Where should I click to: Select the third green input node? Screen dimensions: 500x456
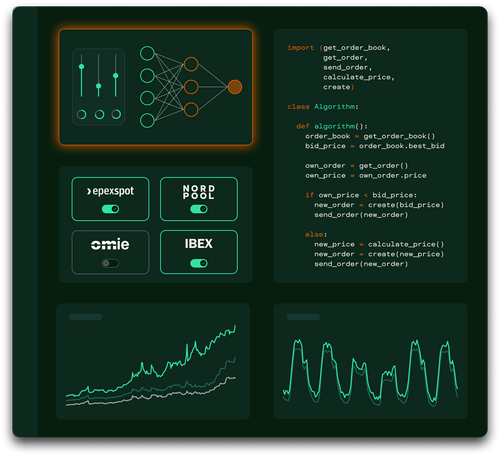(x=147, y=98)
